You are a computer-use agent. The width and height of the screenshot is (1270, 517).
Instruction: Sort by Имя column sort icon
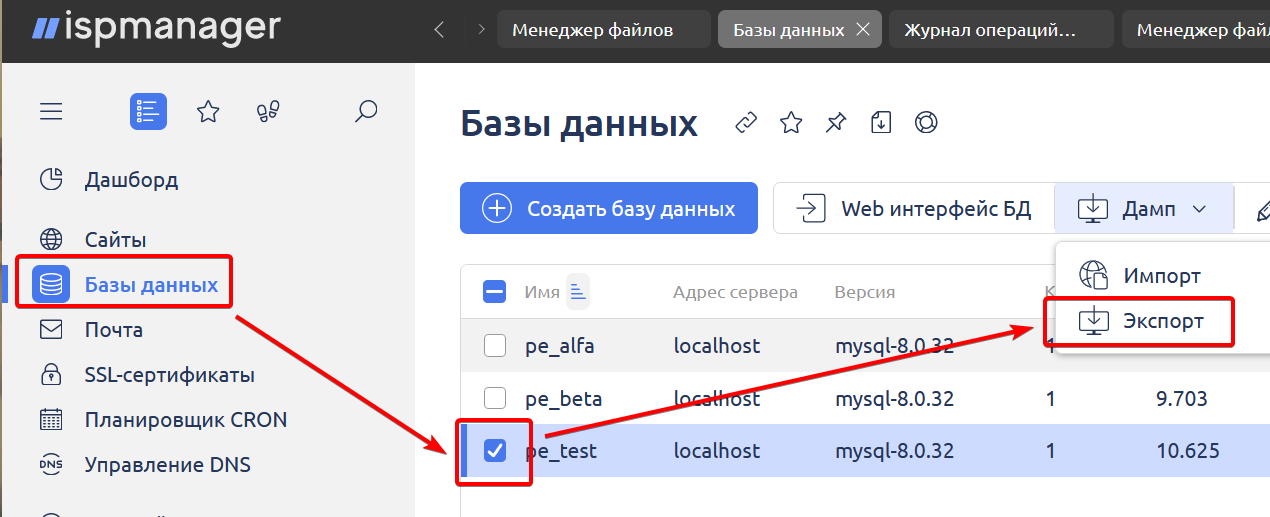[x=577, y=292]
